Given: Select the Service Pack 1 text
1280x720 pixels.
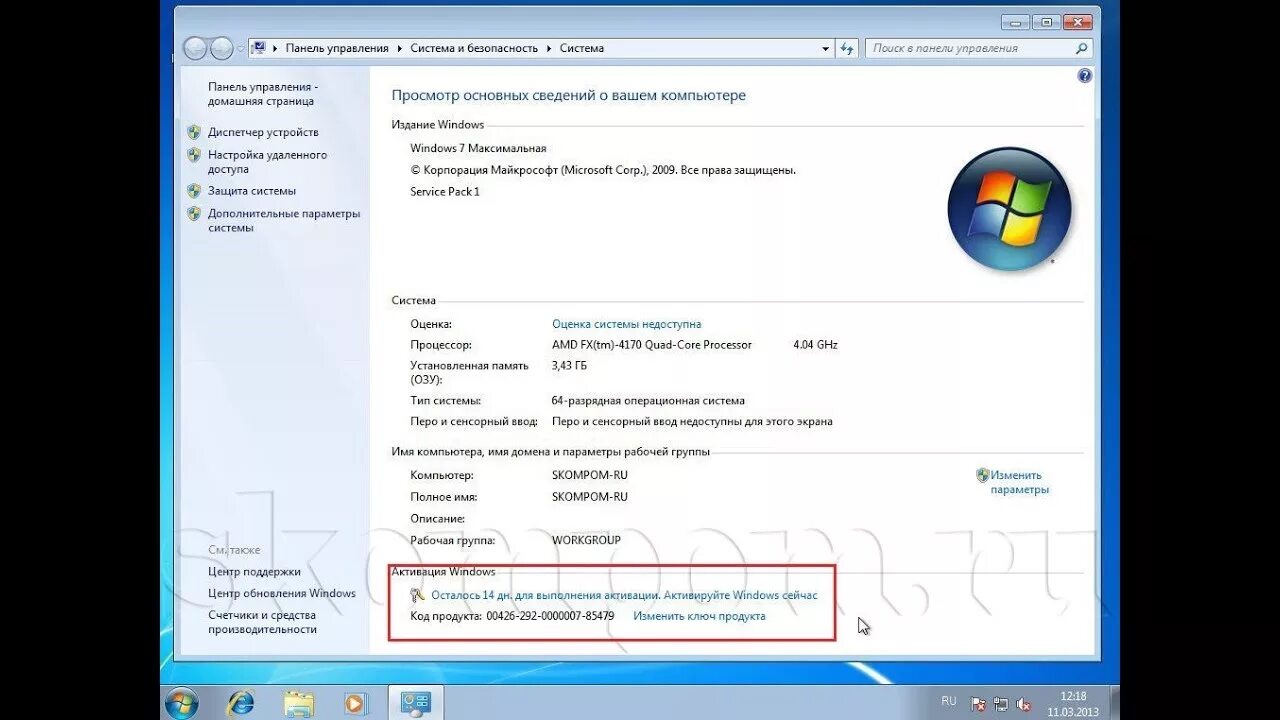Looking at the screenshot, I should pyautogui.click(x=445, y=191).
